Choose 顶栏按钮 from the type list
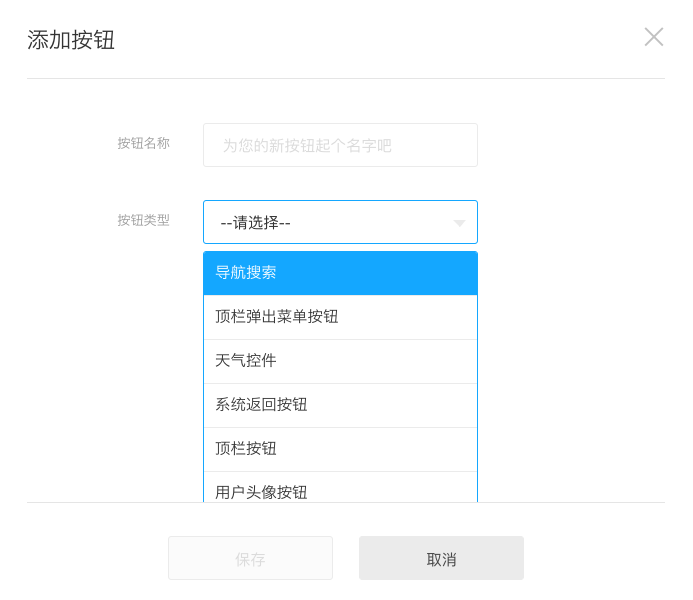Viewport: 693px width, 600px height. click(x=340, y=449)
